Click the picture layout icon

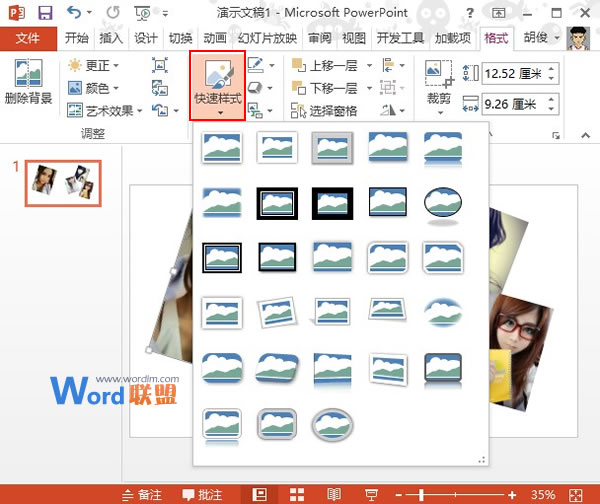[x=255, y=111]
